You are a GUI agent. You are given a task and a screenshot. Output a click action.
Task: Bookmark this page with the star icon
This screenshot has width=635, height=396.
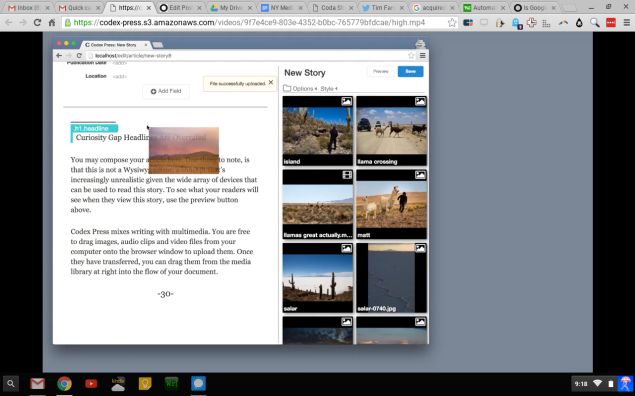[452, 23]
